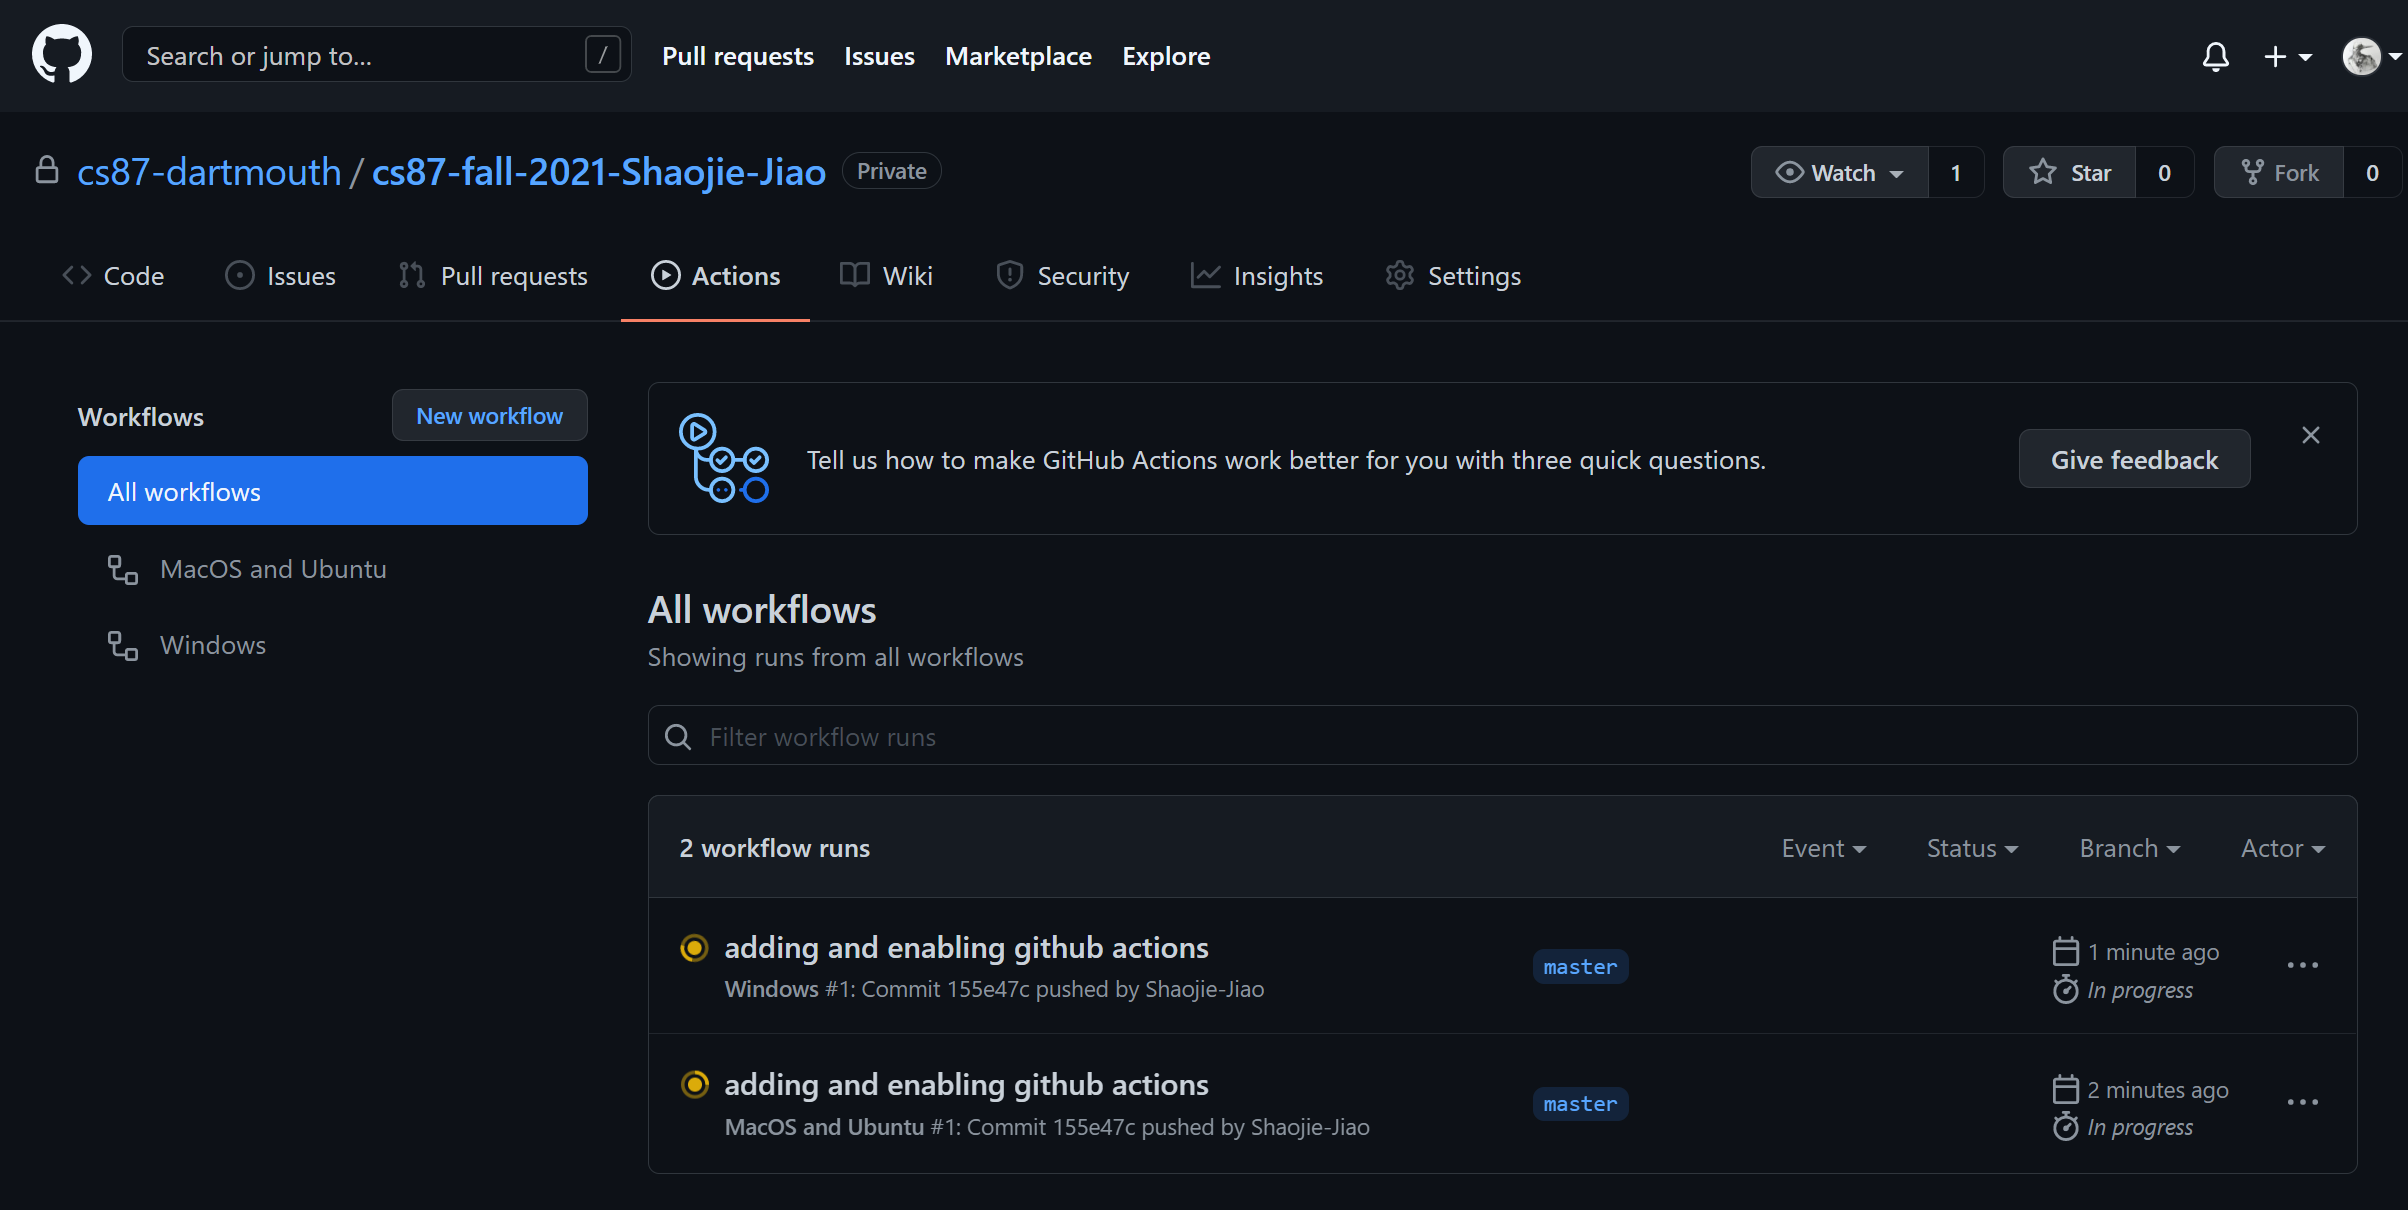The width and height of the screenshot is (2408, 1210).
Task: Click the Filter workflow runs field
Action: point(1500,737)
